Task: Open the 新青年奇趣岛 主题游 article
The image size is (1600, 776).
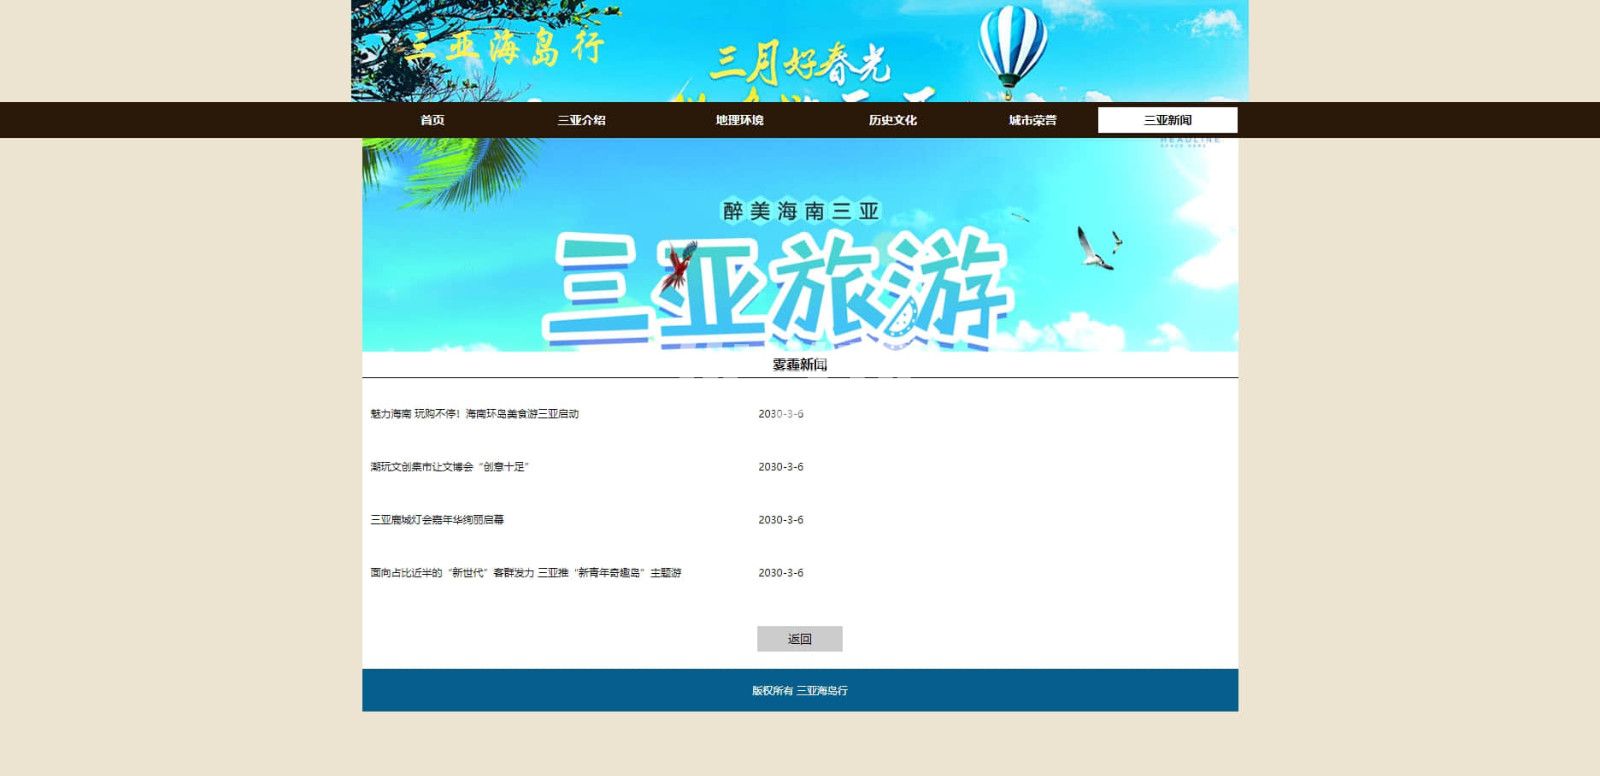Action: click(525, 573)
